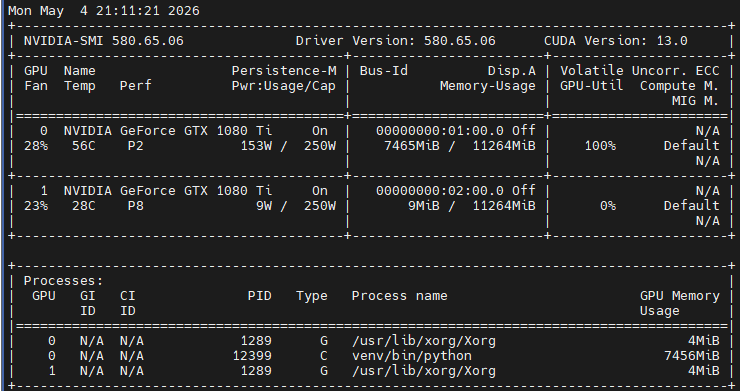Click the 7456MiB process memory value
Image resolution: width=740 pixels, height=391 pixels.
[x=691, y=356]
